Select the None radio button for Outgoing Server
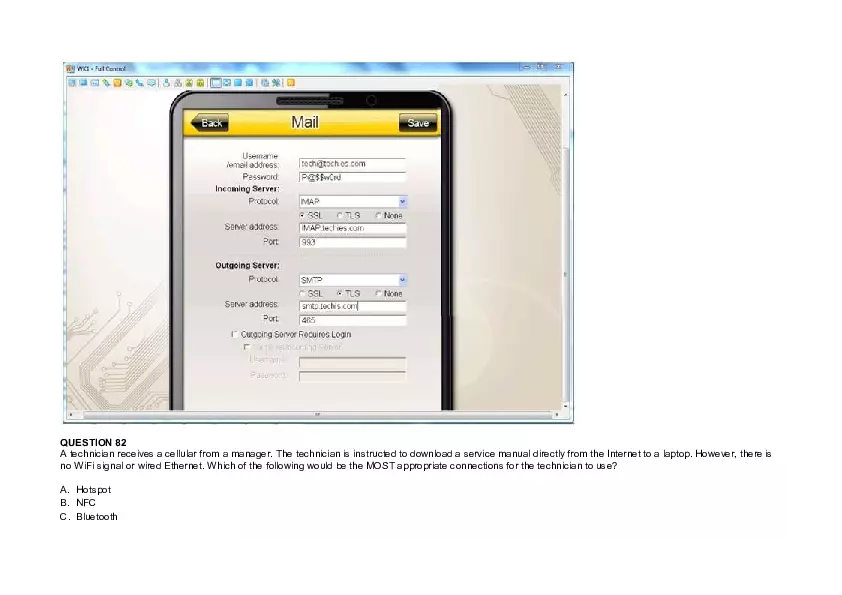The width and height of the screenshot is (842, 595). (x=379, y=293)
